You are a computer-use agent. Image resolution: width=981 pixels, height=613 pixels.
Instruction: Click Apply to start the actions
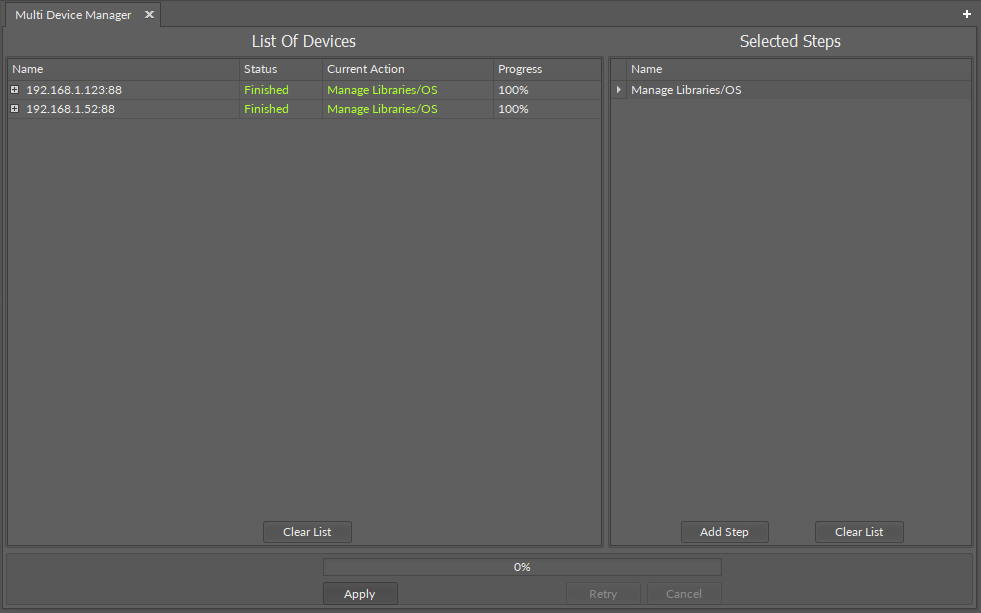(x=360, y=593)
